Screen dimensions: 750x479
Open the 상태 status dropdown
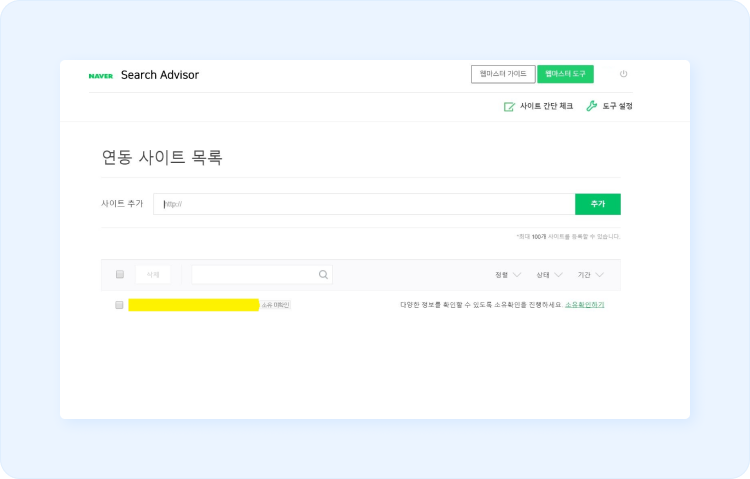[549, 274]
